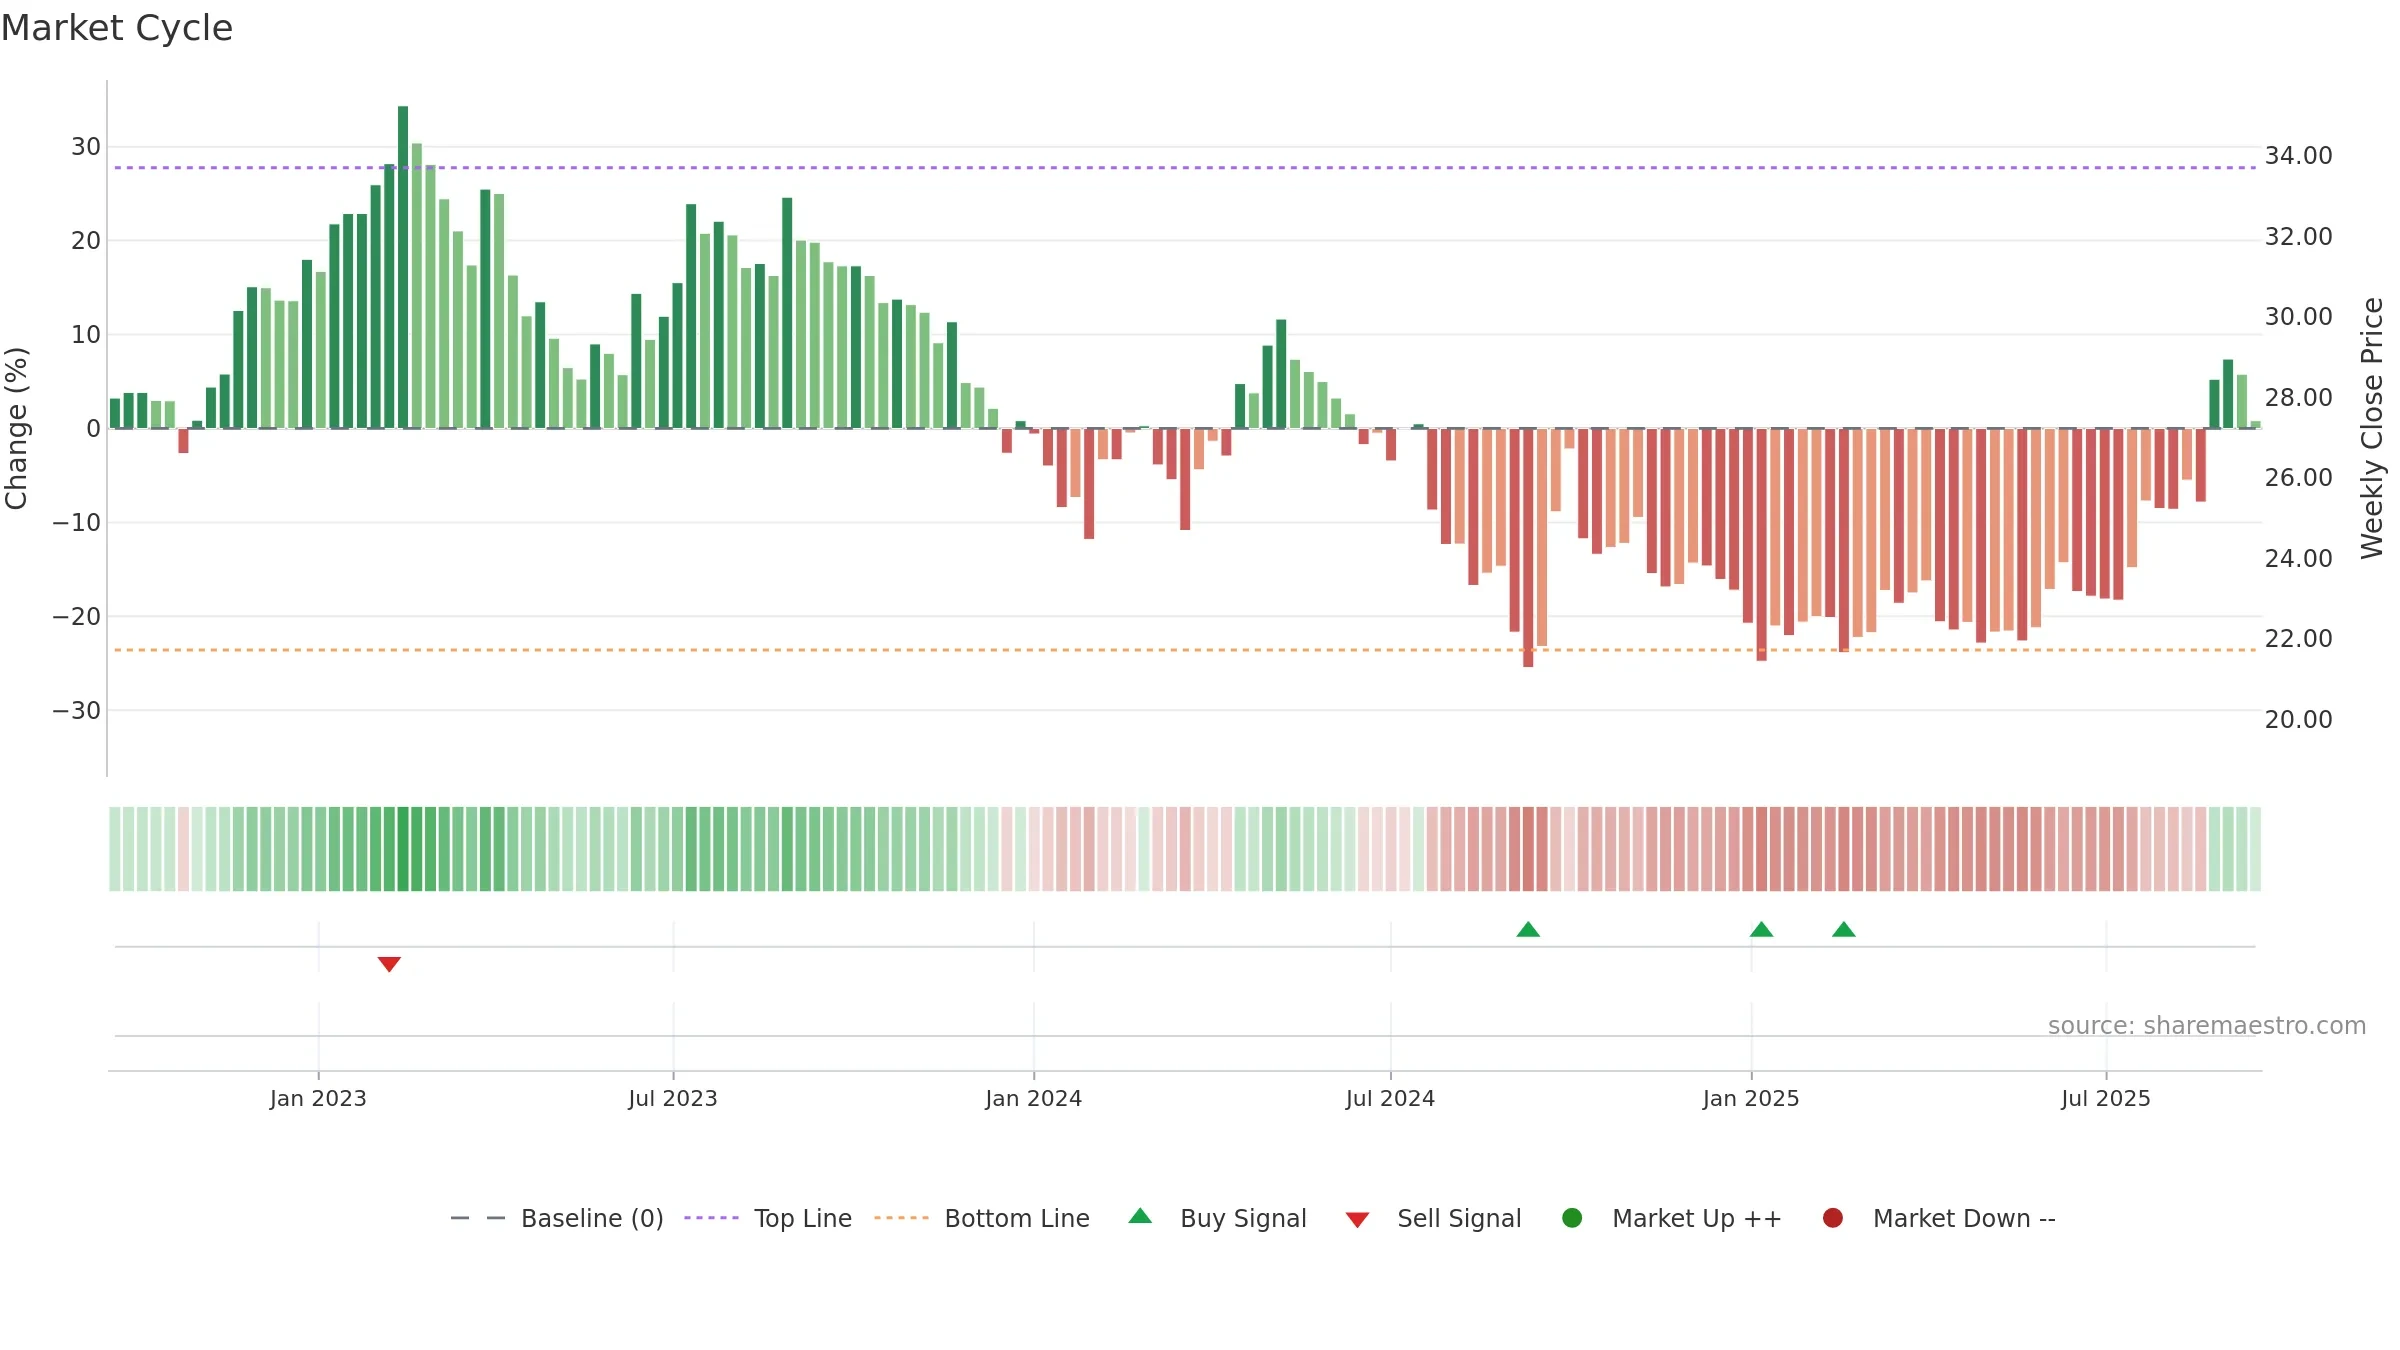Click the 20.00 price axis label
The width and height of the screenshot is (2400, 1350).
click(2298, 720)
